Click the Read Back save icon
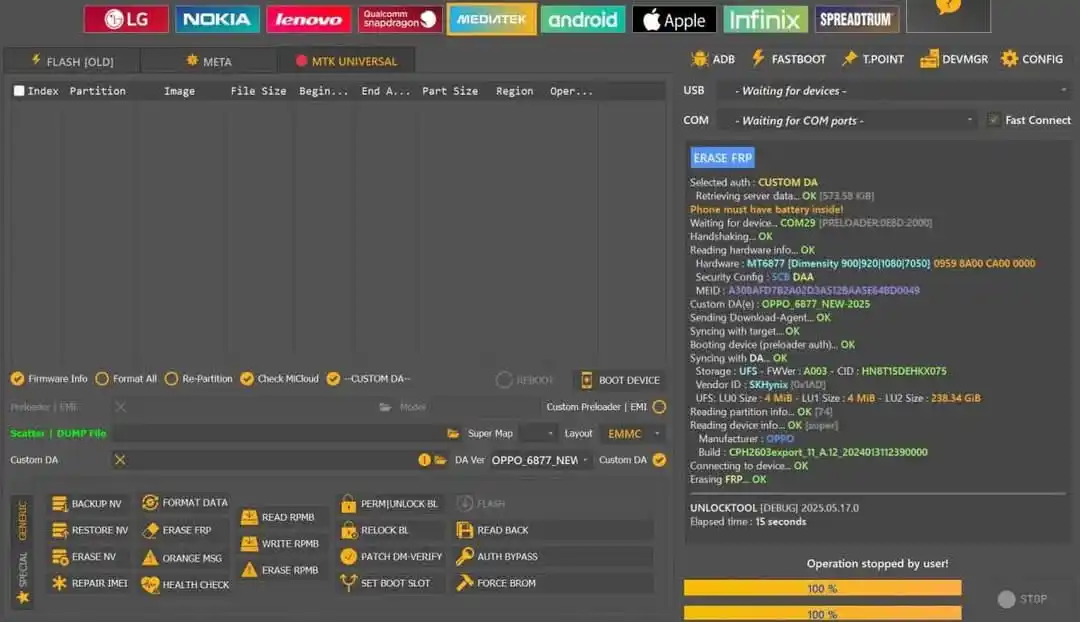The image size is (1080, 622). pyautogui.click(x=465, y=530)
